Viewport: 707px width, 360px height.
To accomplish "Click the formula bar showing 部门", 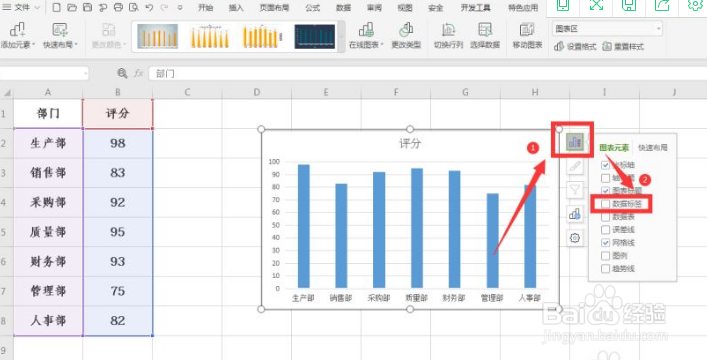I will click(x=427, y=74).
